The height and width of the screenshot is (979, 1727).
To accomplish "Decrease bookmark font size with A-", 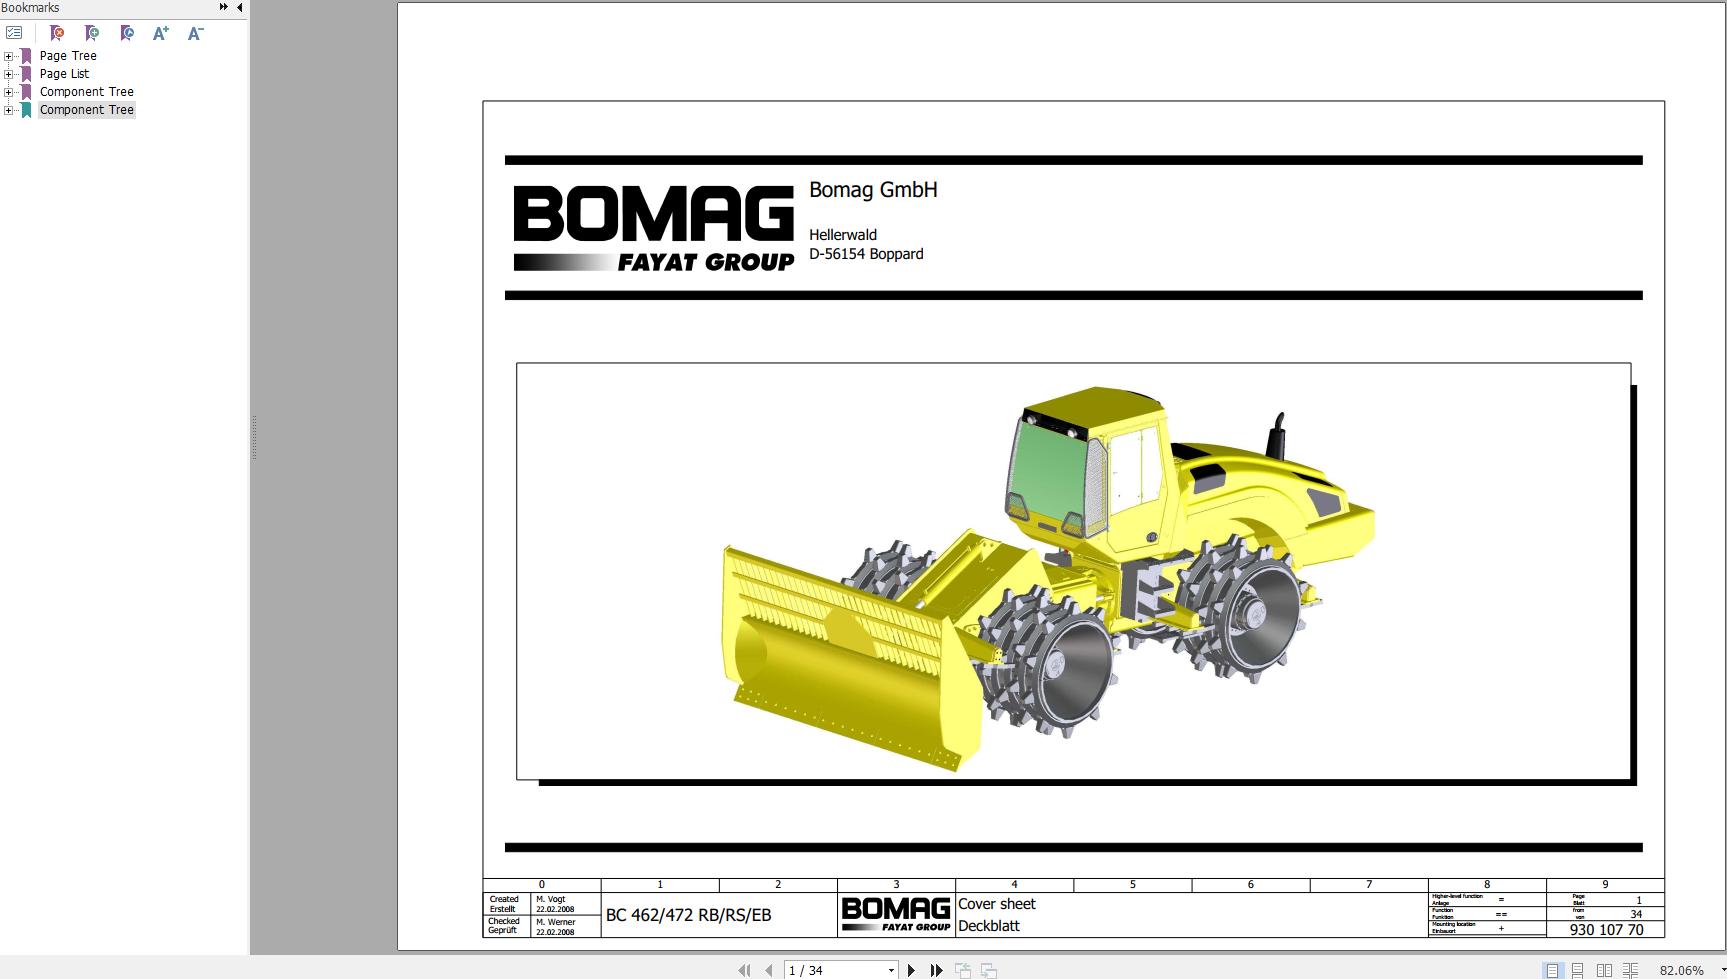I will (x=196, y=33).
